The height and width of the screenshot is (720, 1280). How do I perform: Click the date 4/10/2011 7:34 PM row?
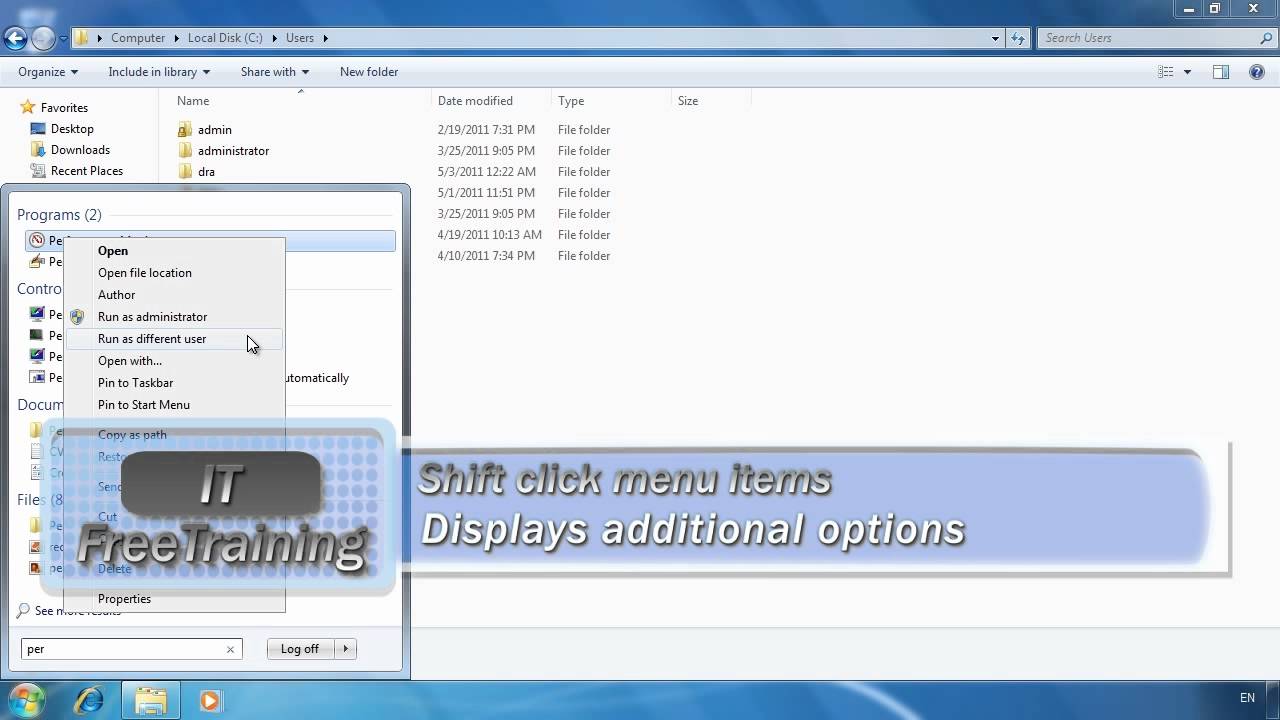(485, 256)
